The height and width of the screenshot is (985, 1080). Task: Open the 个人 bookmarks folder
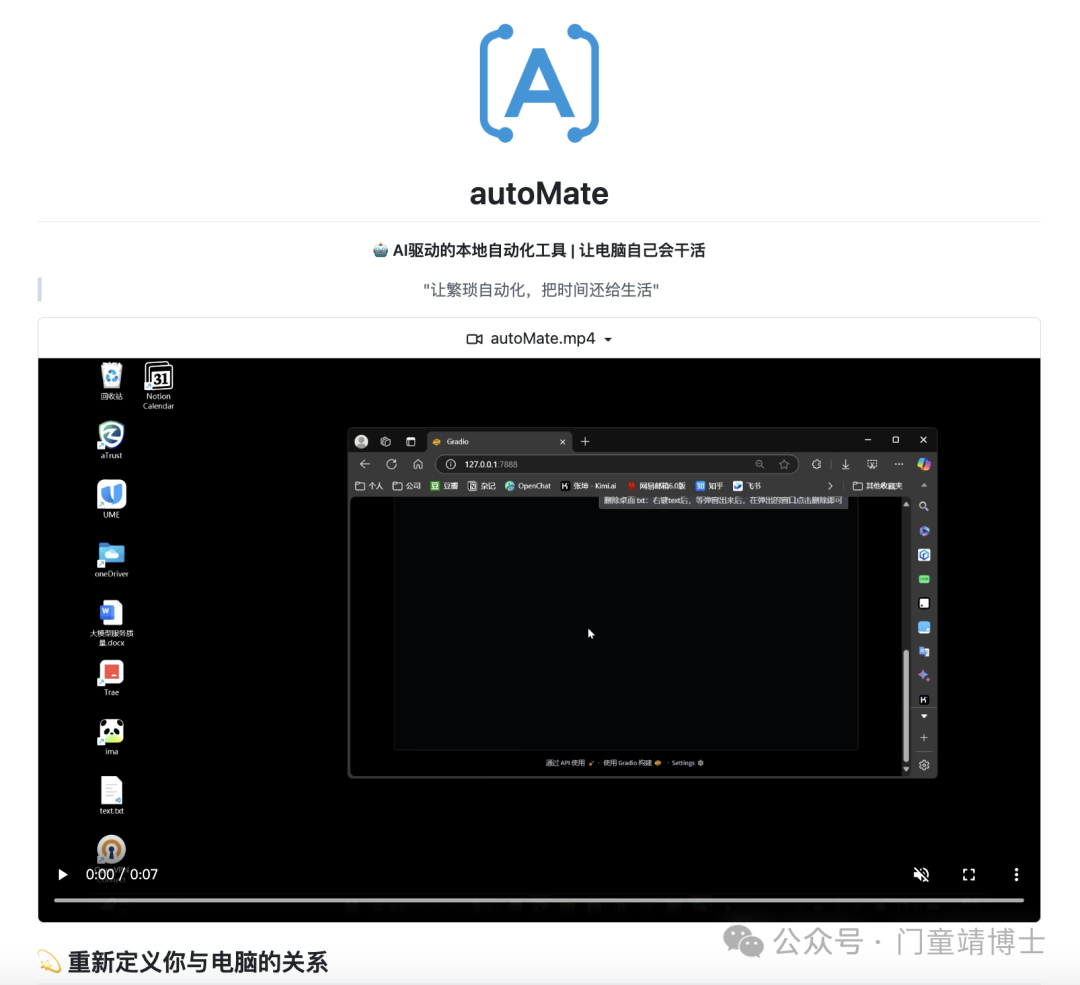point(369,486)
